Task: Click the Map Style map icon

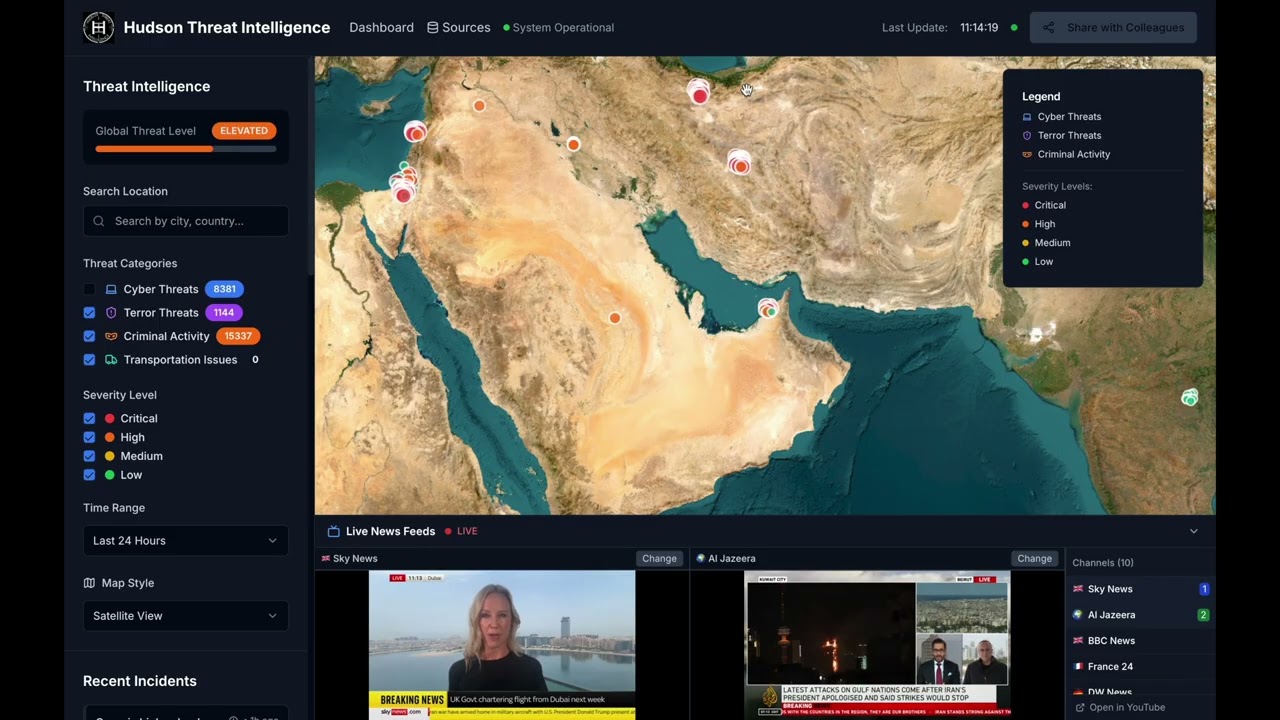Action: tap(89, 583)
